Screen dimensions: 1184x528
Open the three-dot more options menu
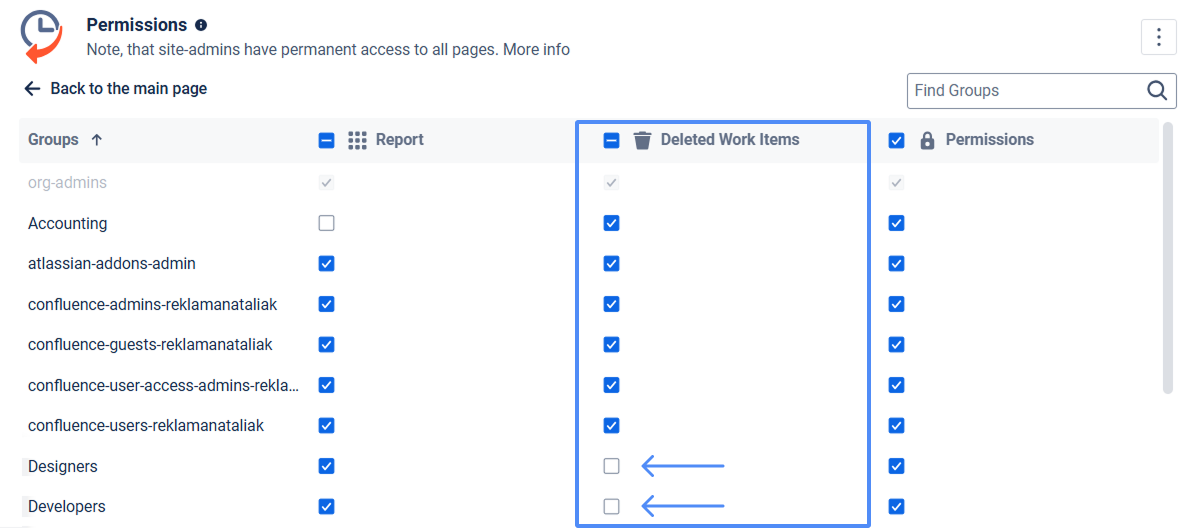[1158, 37]
